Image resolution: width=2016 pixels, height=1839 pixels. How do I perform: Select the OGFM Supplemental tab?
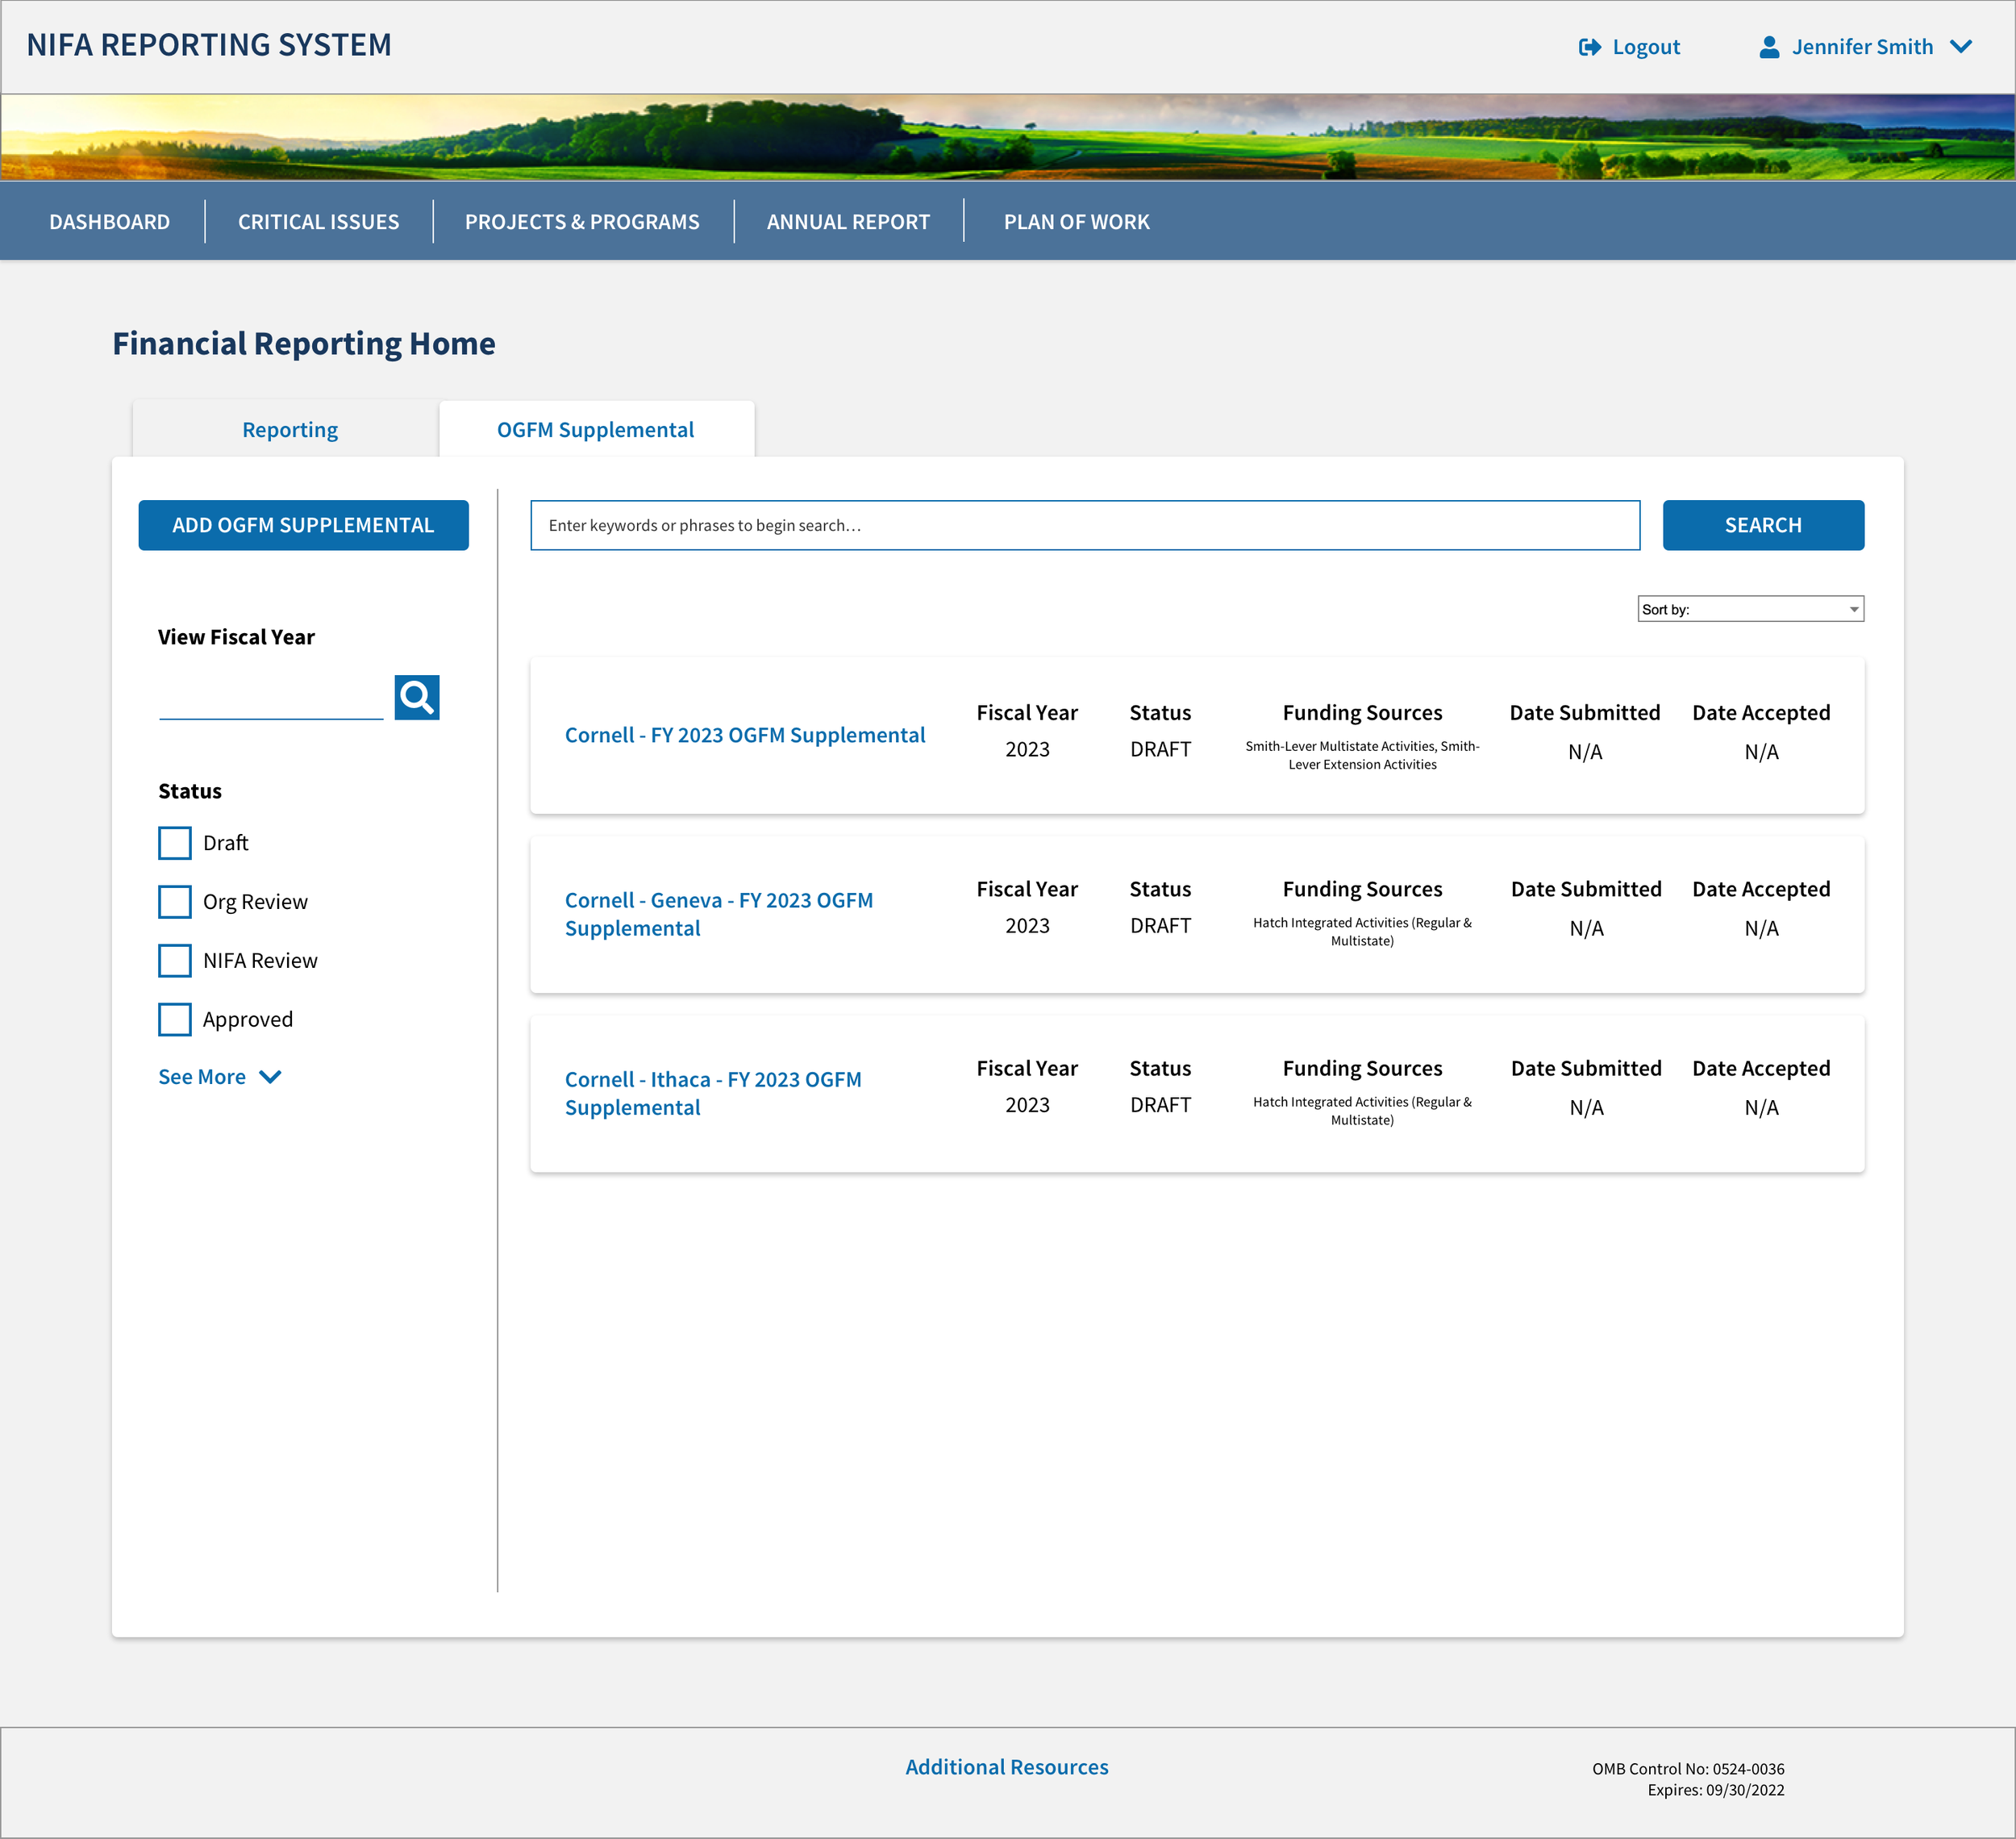tap(595, 430)
